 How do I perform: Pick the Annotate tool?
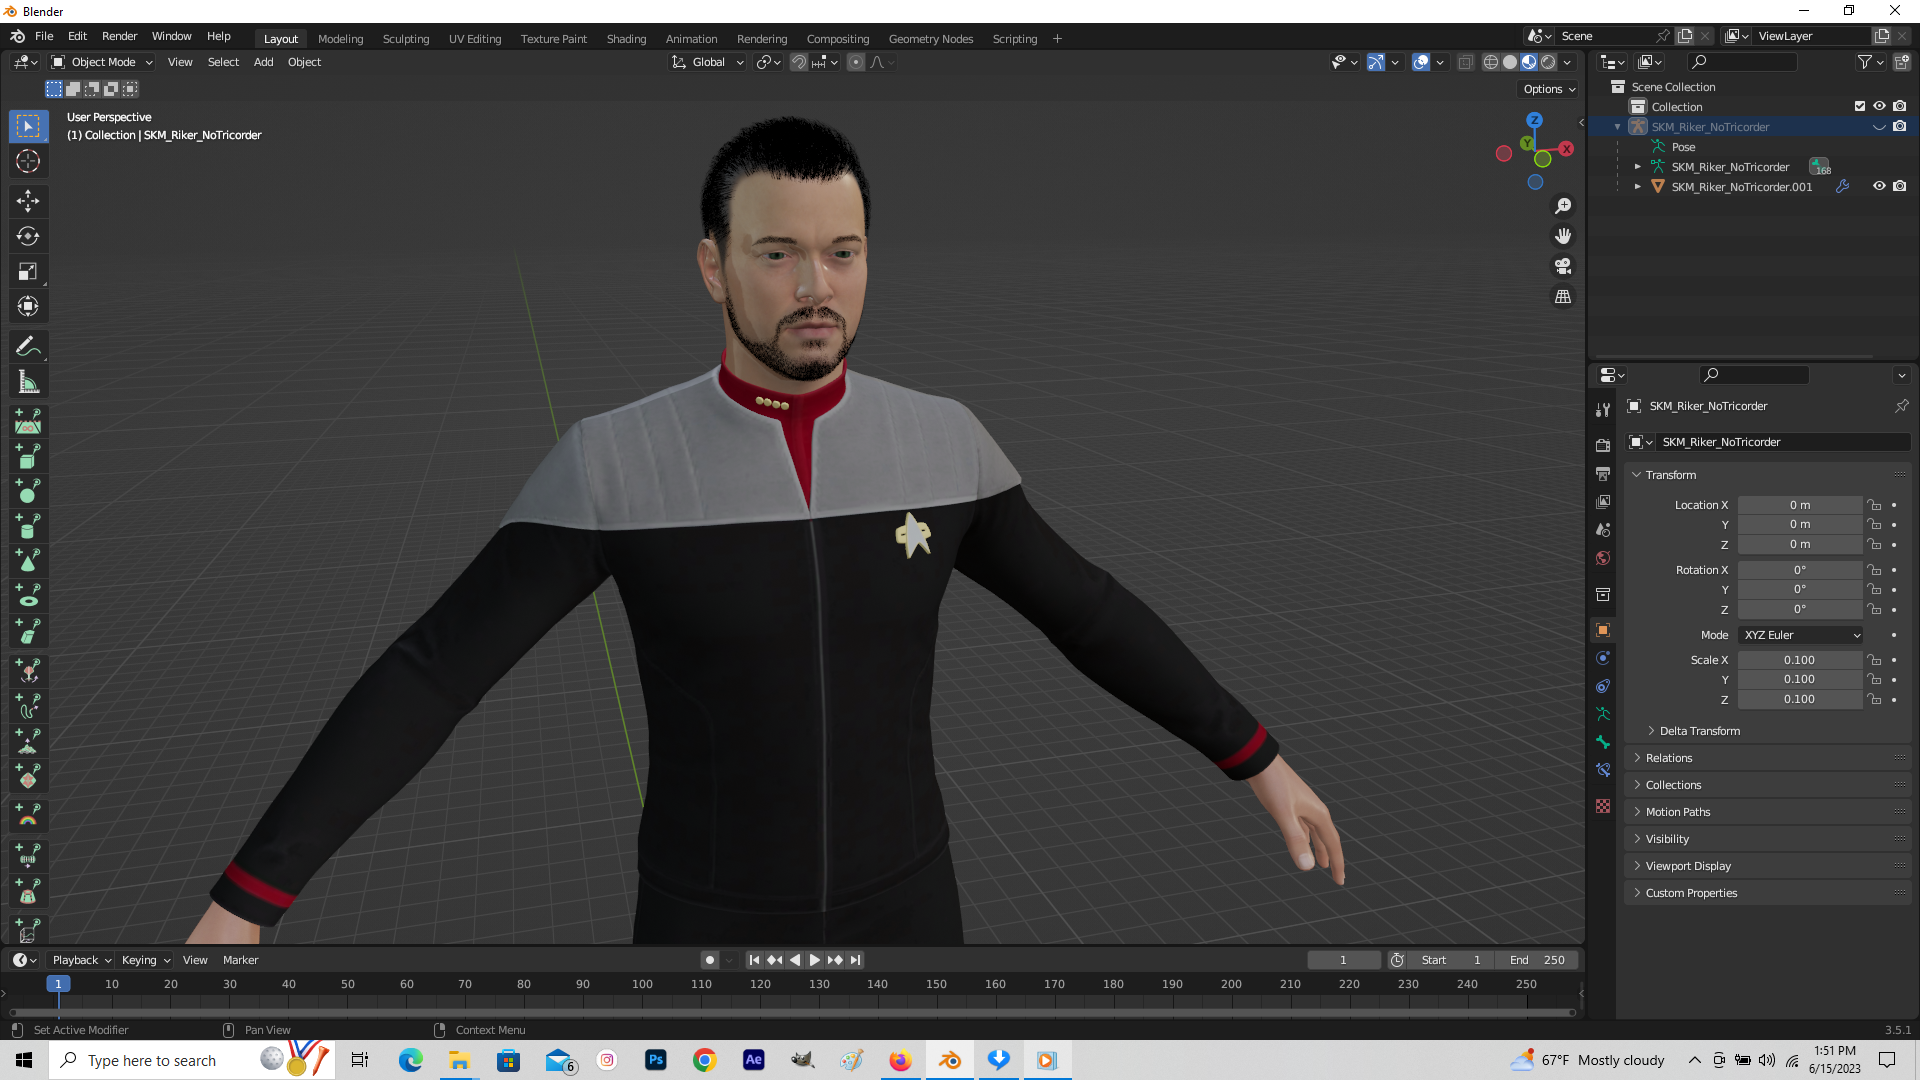tap(28, 345)
